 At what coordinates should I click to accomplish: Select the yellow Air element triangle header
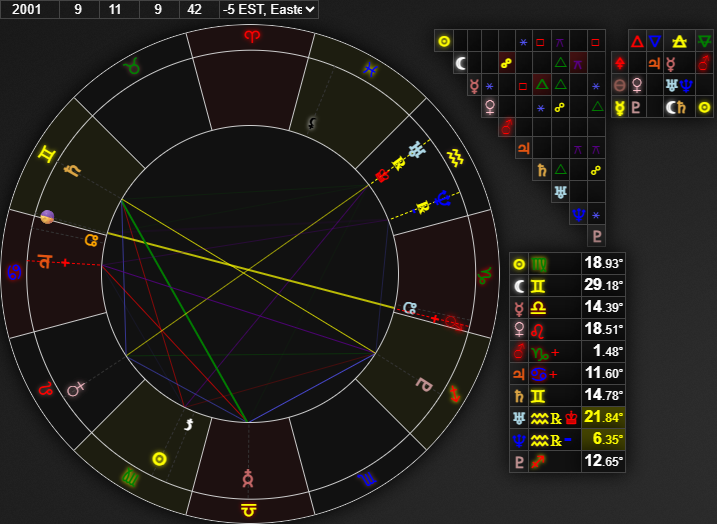pyautogui.click(x=679, y=41)
